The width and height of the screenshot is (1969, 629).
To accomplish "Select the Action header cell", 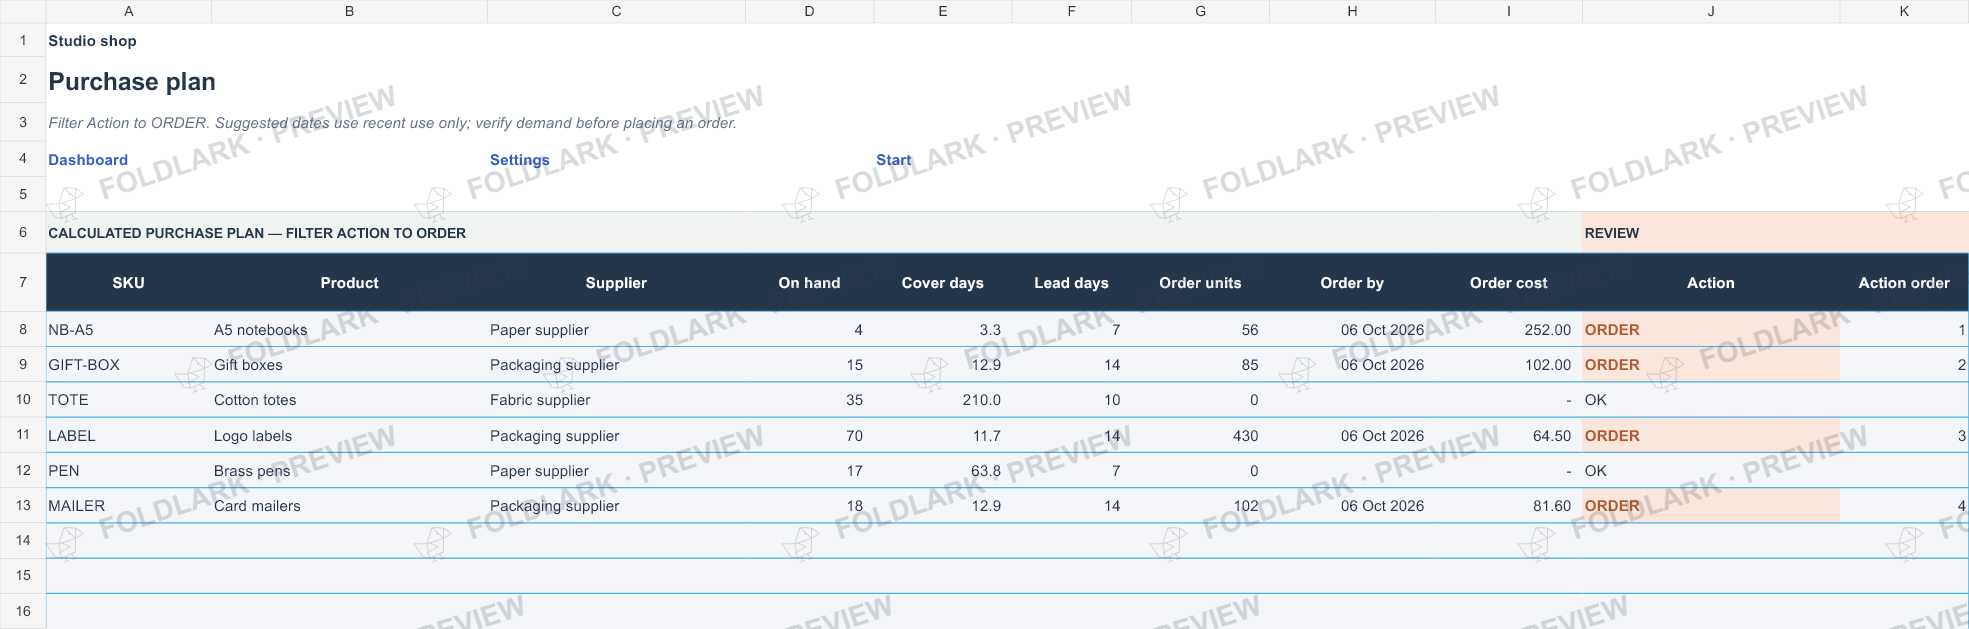I will [1710, 283].
